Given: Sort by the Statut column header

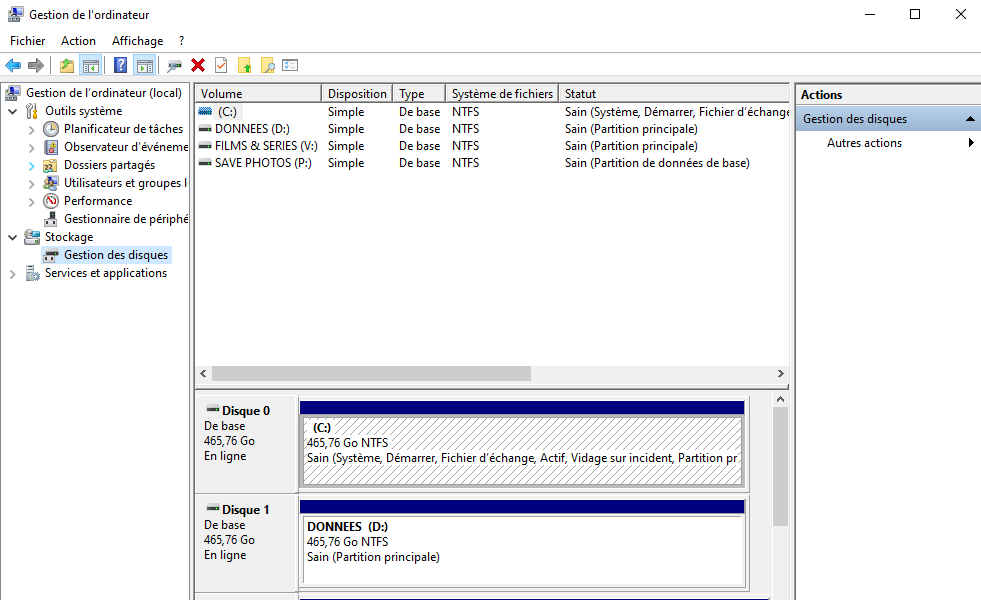Looking at the screenshot, I should pos(674,93).
